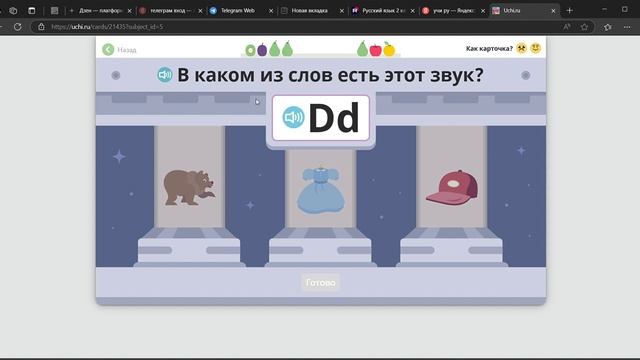This screenshot has height=360, width=640.
Task: Click the Назад link text
Action: coord(127,50)
